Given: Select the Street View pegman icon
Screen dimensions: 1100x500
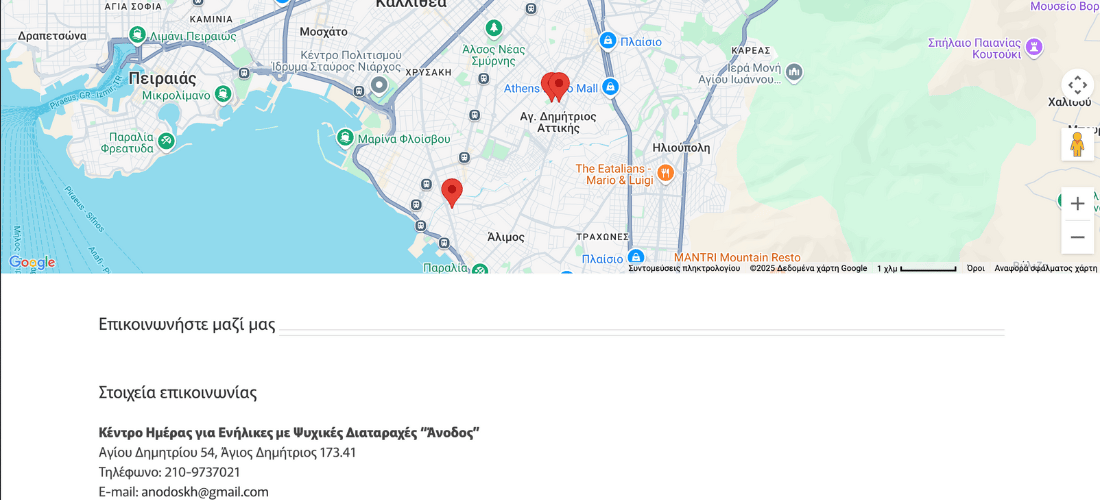Looking at the screenshot, I should [1077, 144].
